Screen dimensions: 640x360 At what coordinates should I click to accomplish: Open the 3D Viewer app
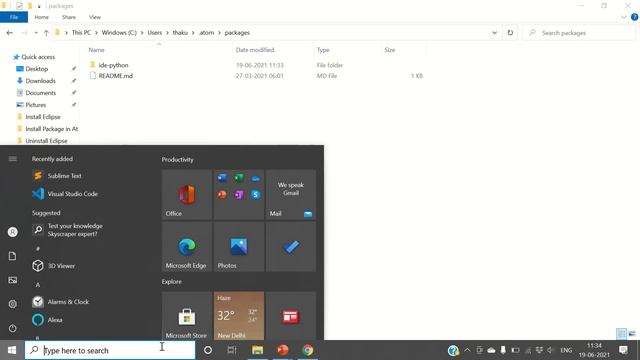54,266
